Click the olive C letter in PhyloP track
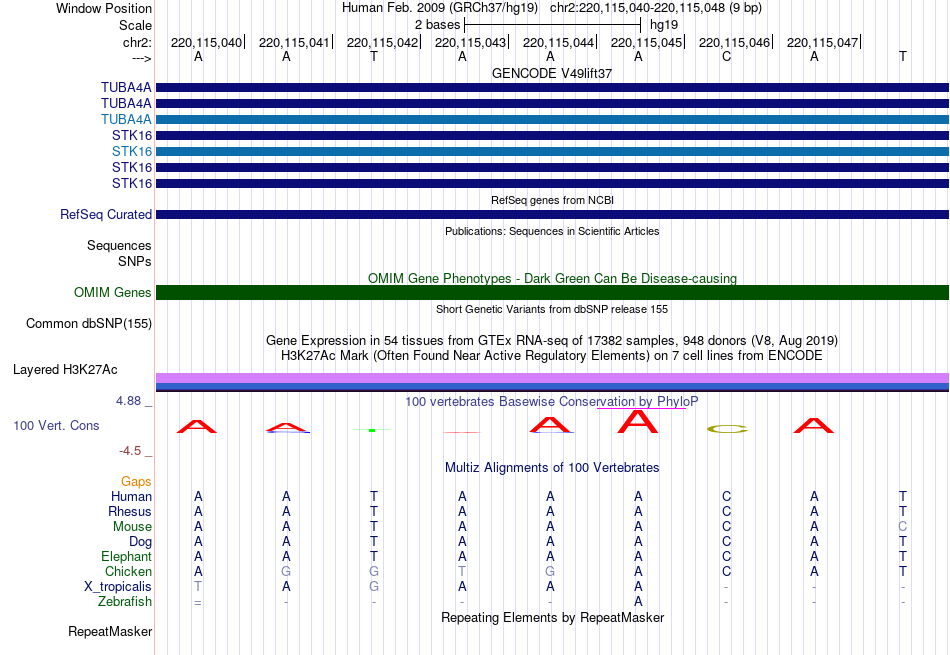Screen dimensions: 950x655 pos(727,429)
